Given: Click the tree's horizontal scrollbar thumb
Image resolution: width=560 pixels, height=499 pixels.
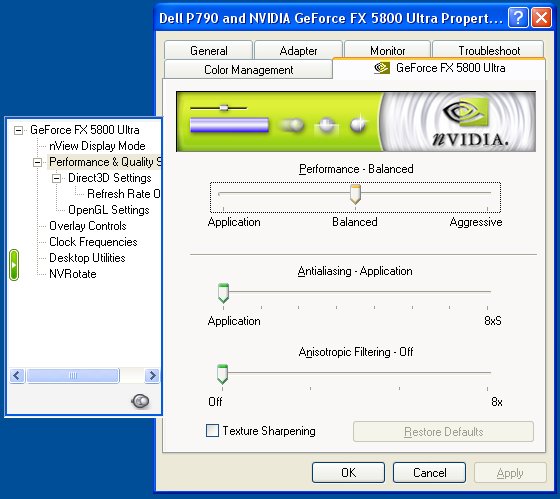Looking at the screenshot, I should pyautogui.click(x=73, y=375).
